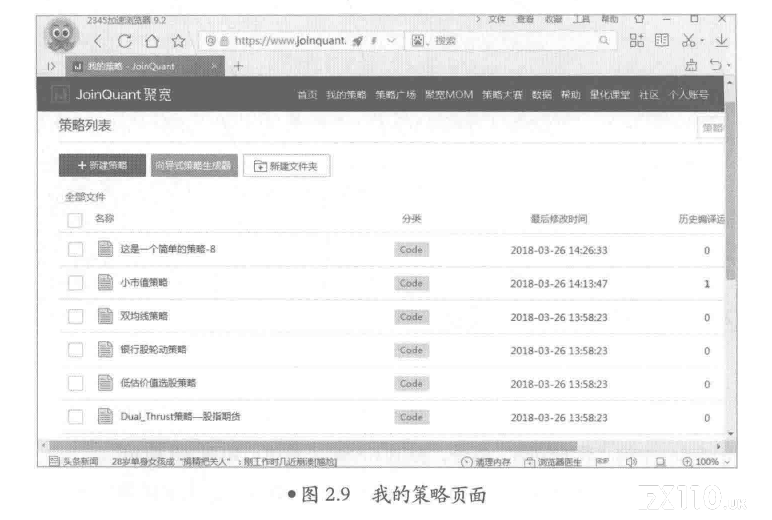Click the 头条新闻 icon in status bar
The image size is (772, 520).
(x=54, y=461)
